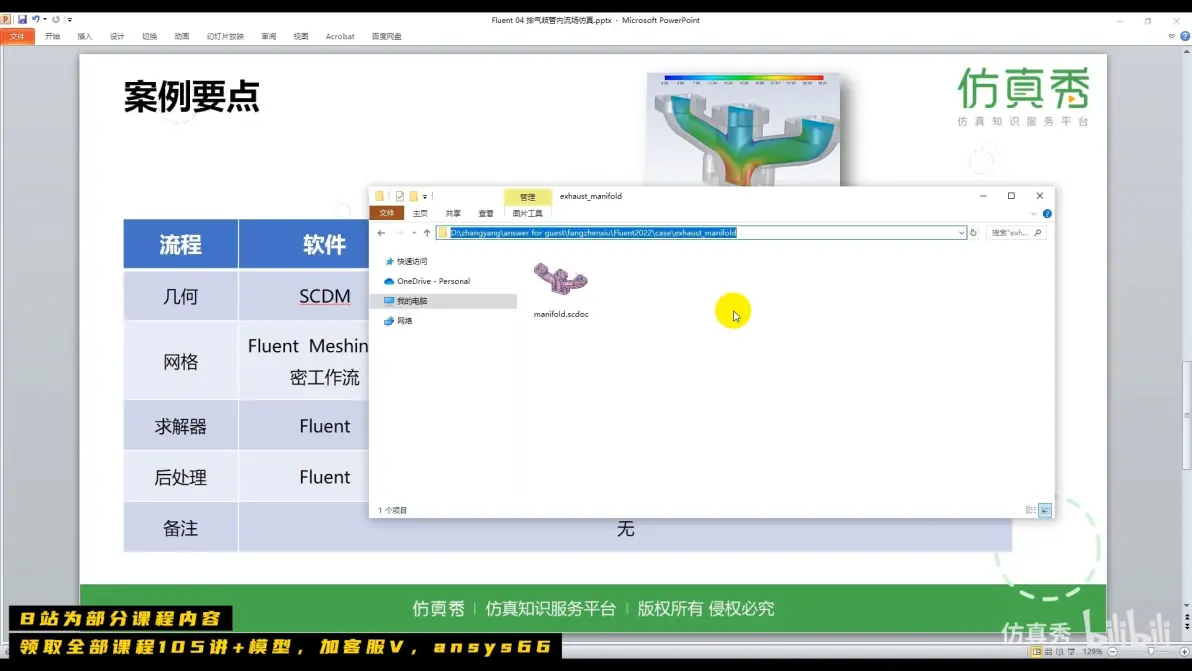This screenshot has width=1192, height=671.
Task: Switch PowerPoint to slide sorter view
Action: (1048, 651)
